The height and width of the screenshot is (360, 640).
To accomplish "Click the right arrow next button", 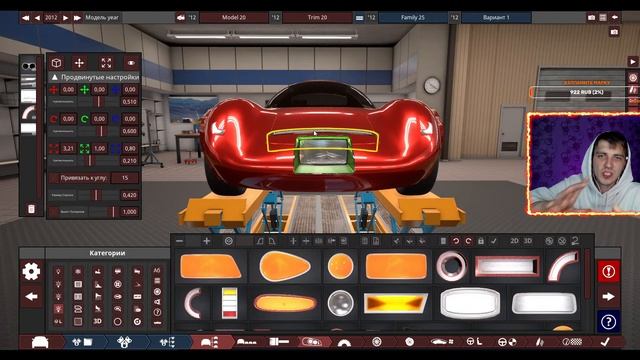I will click(608, 297).
